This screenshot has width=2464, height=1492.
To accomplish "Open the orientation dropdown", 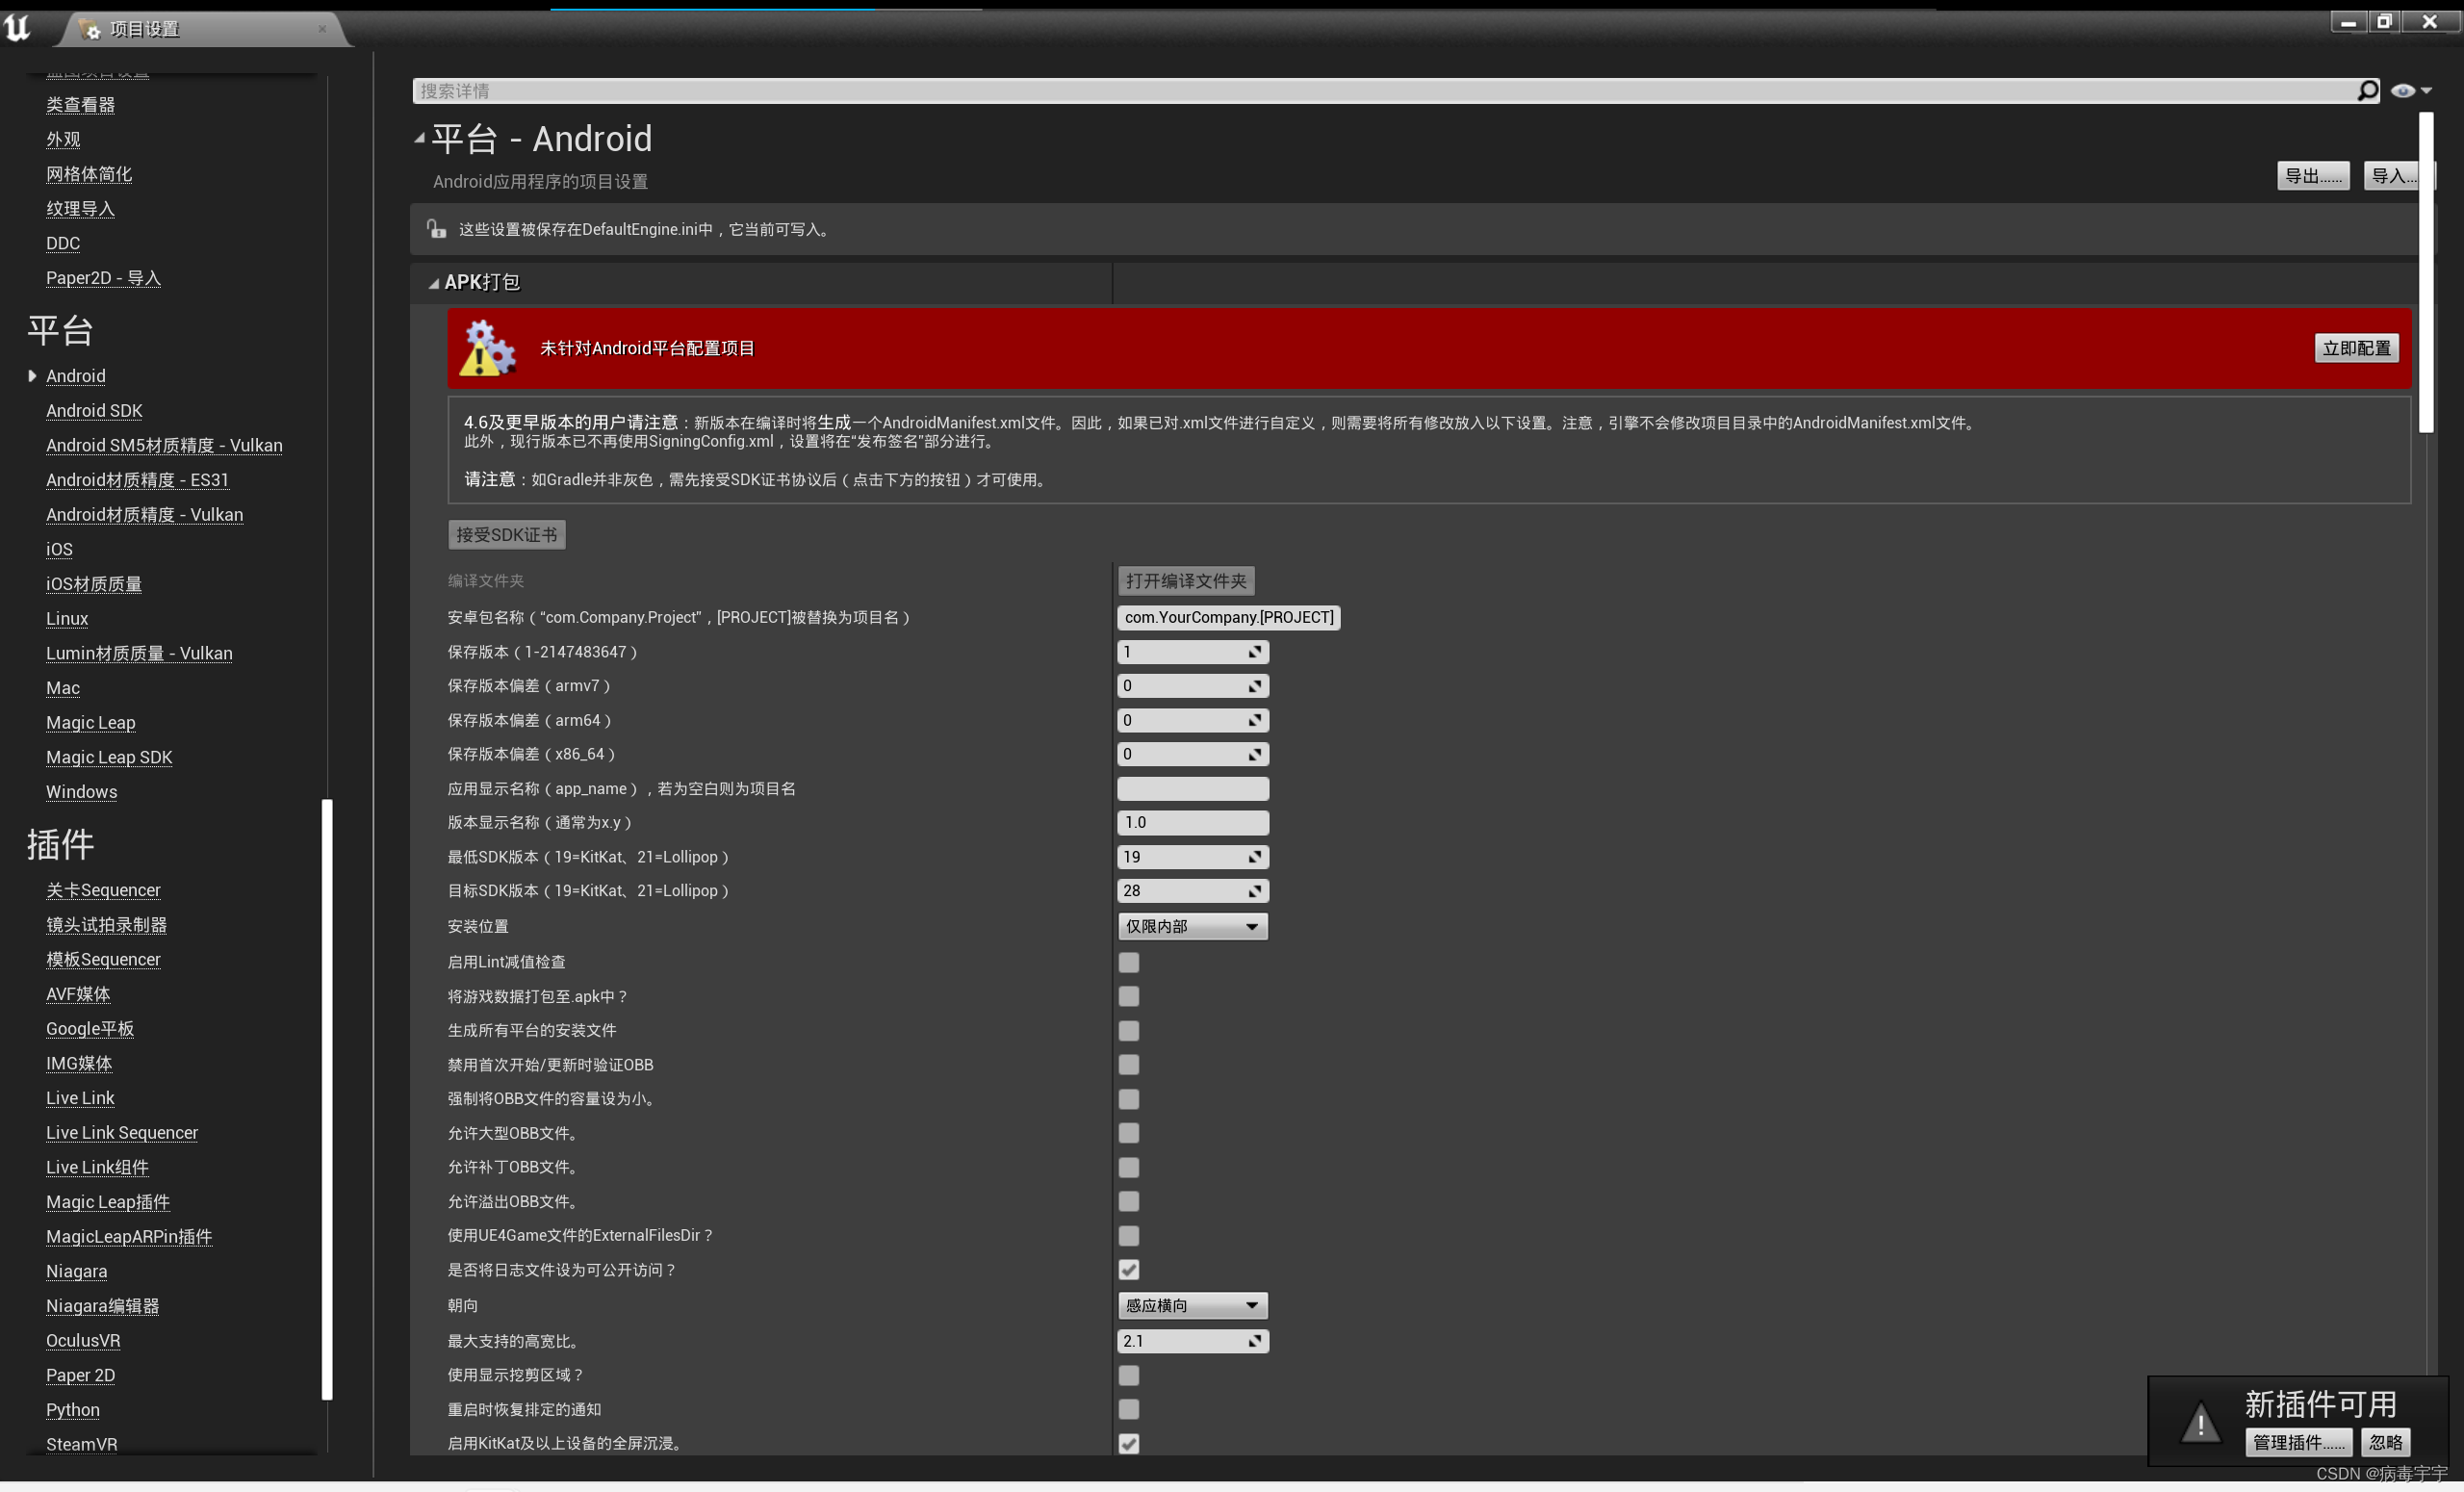I will click(1192, 1306).
